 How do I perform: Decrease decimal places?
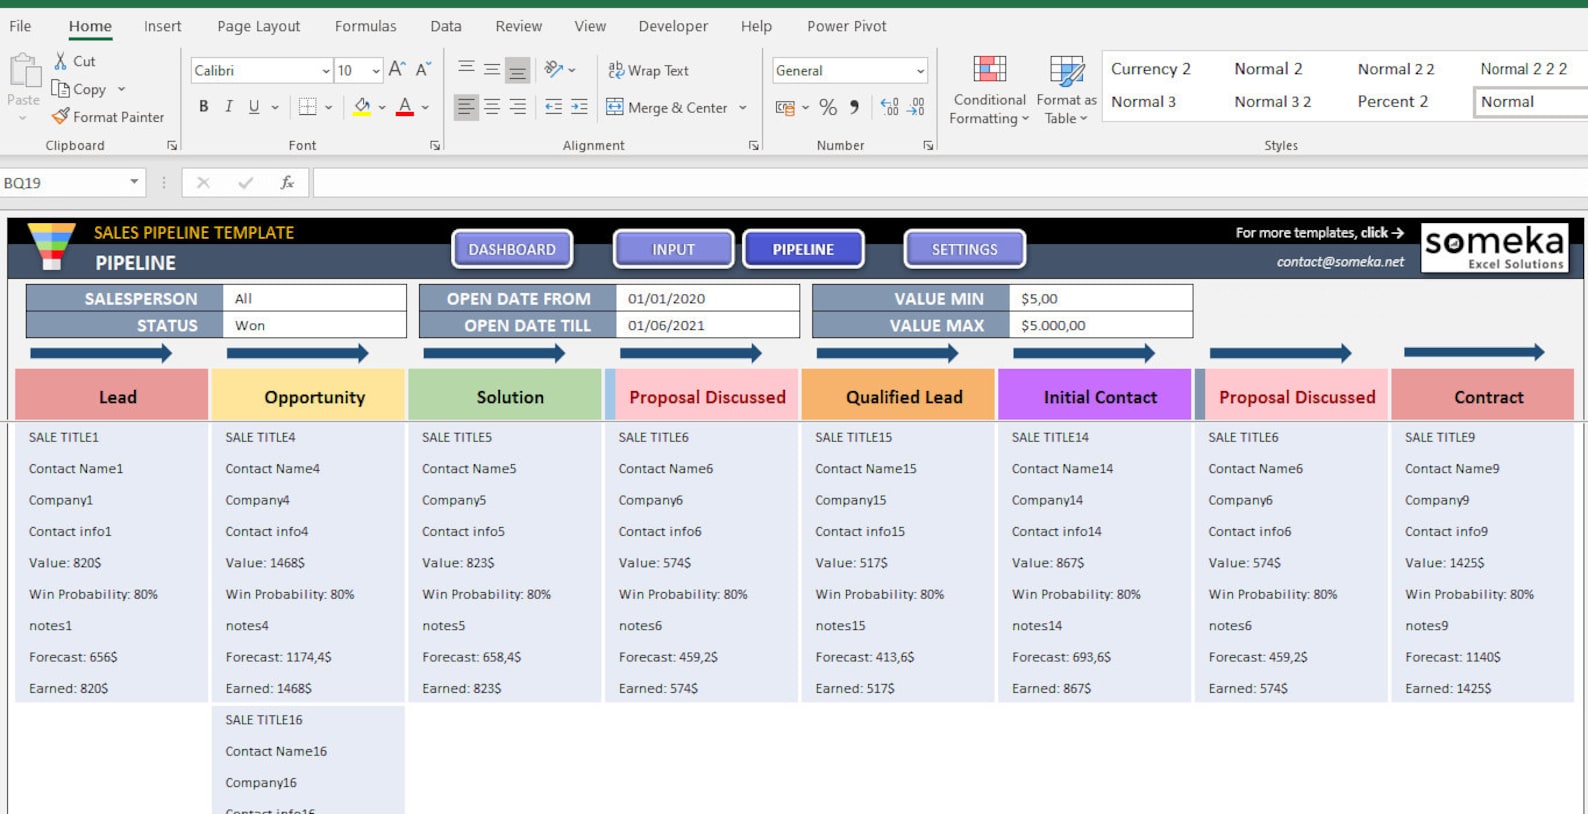pyautogui.click(x=915, y=107)
